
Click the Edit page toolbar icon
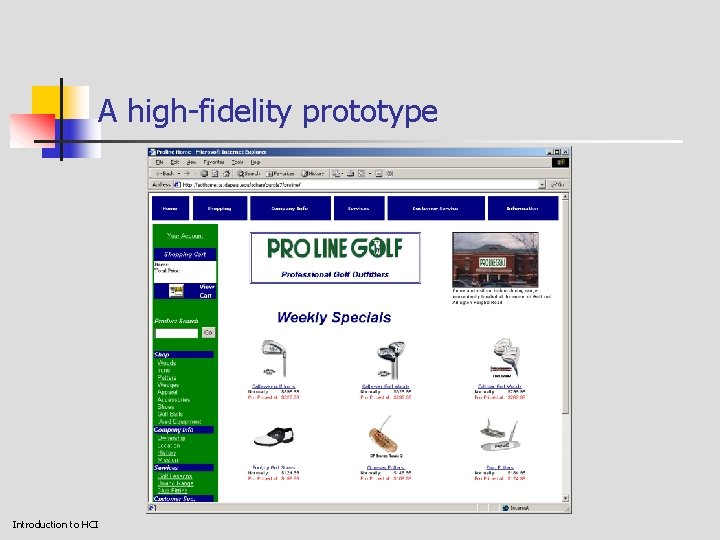(361, 174)
